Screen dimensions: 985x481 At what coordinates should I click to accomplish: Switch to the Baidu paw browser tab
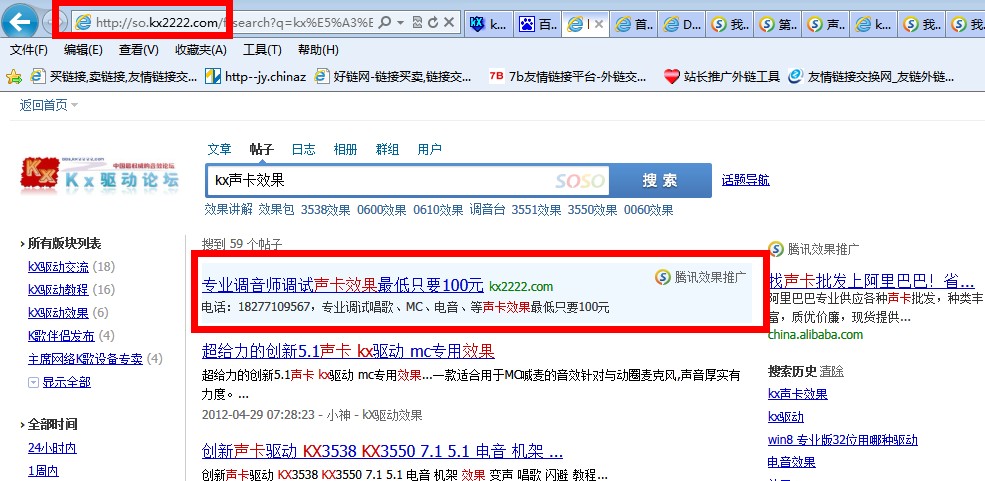[538, 24]
